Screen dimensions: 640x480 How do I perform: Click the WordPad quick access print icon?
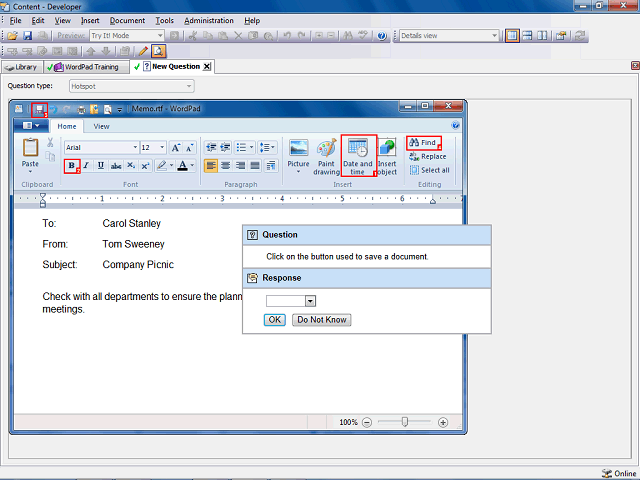click(81, 109)
